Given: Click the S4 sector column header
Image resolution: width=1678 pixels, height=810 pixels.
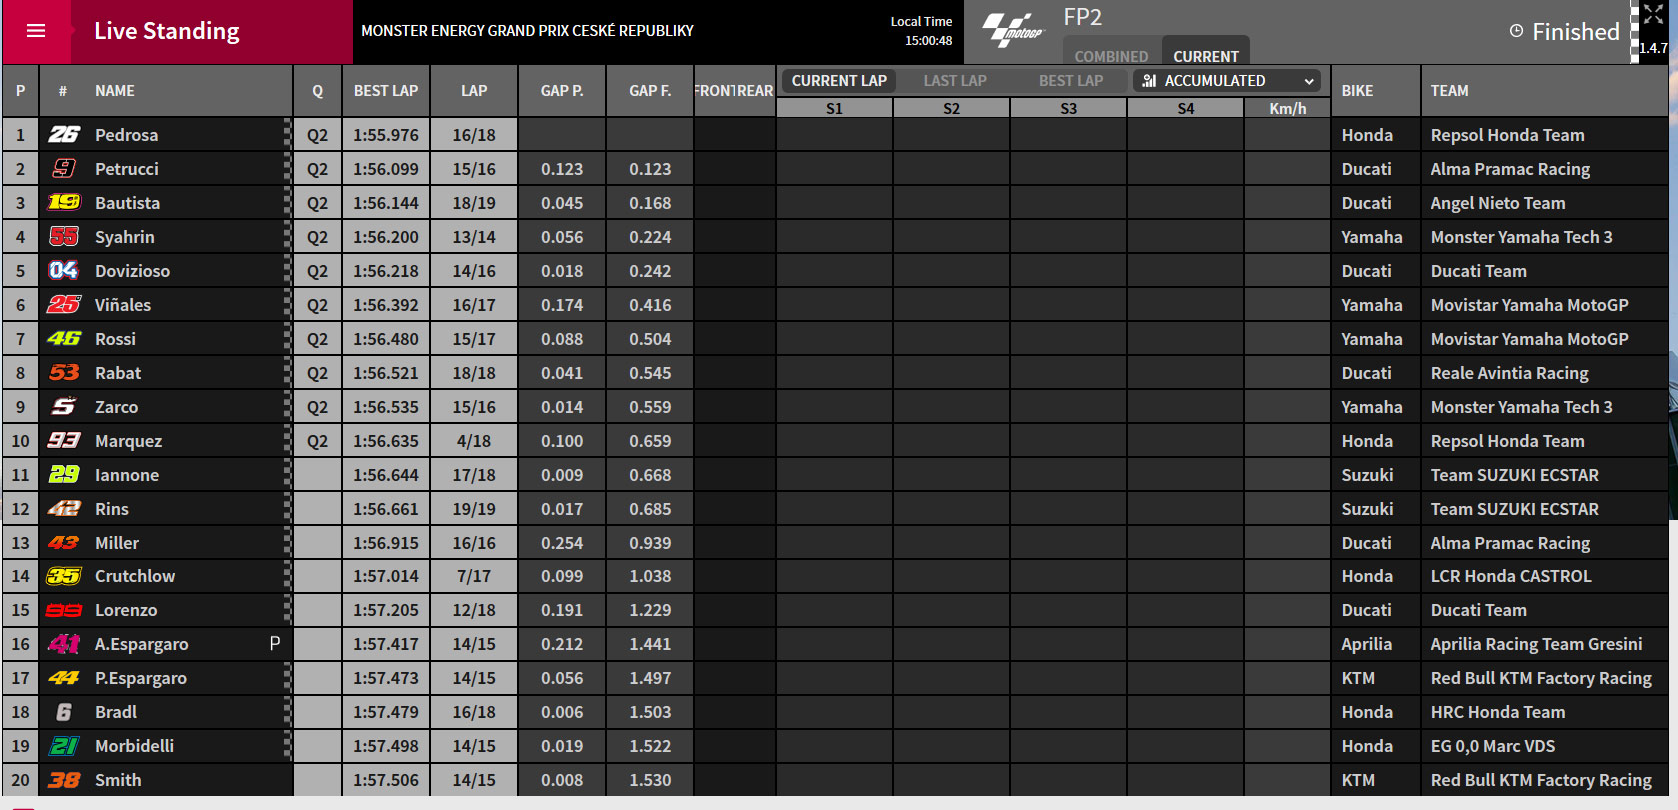Looking at the screenshot, I should (x=1186, y=108).
